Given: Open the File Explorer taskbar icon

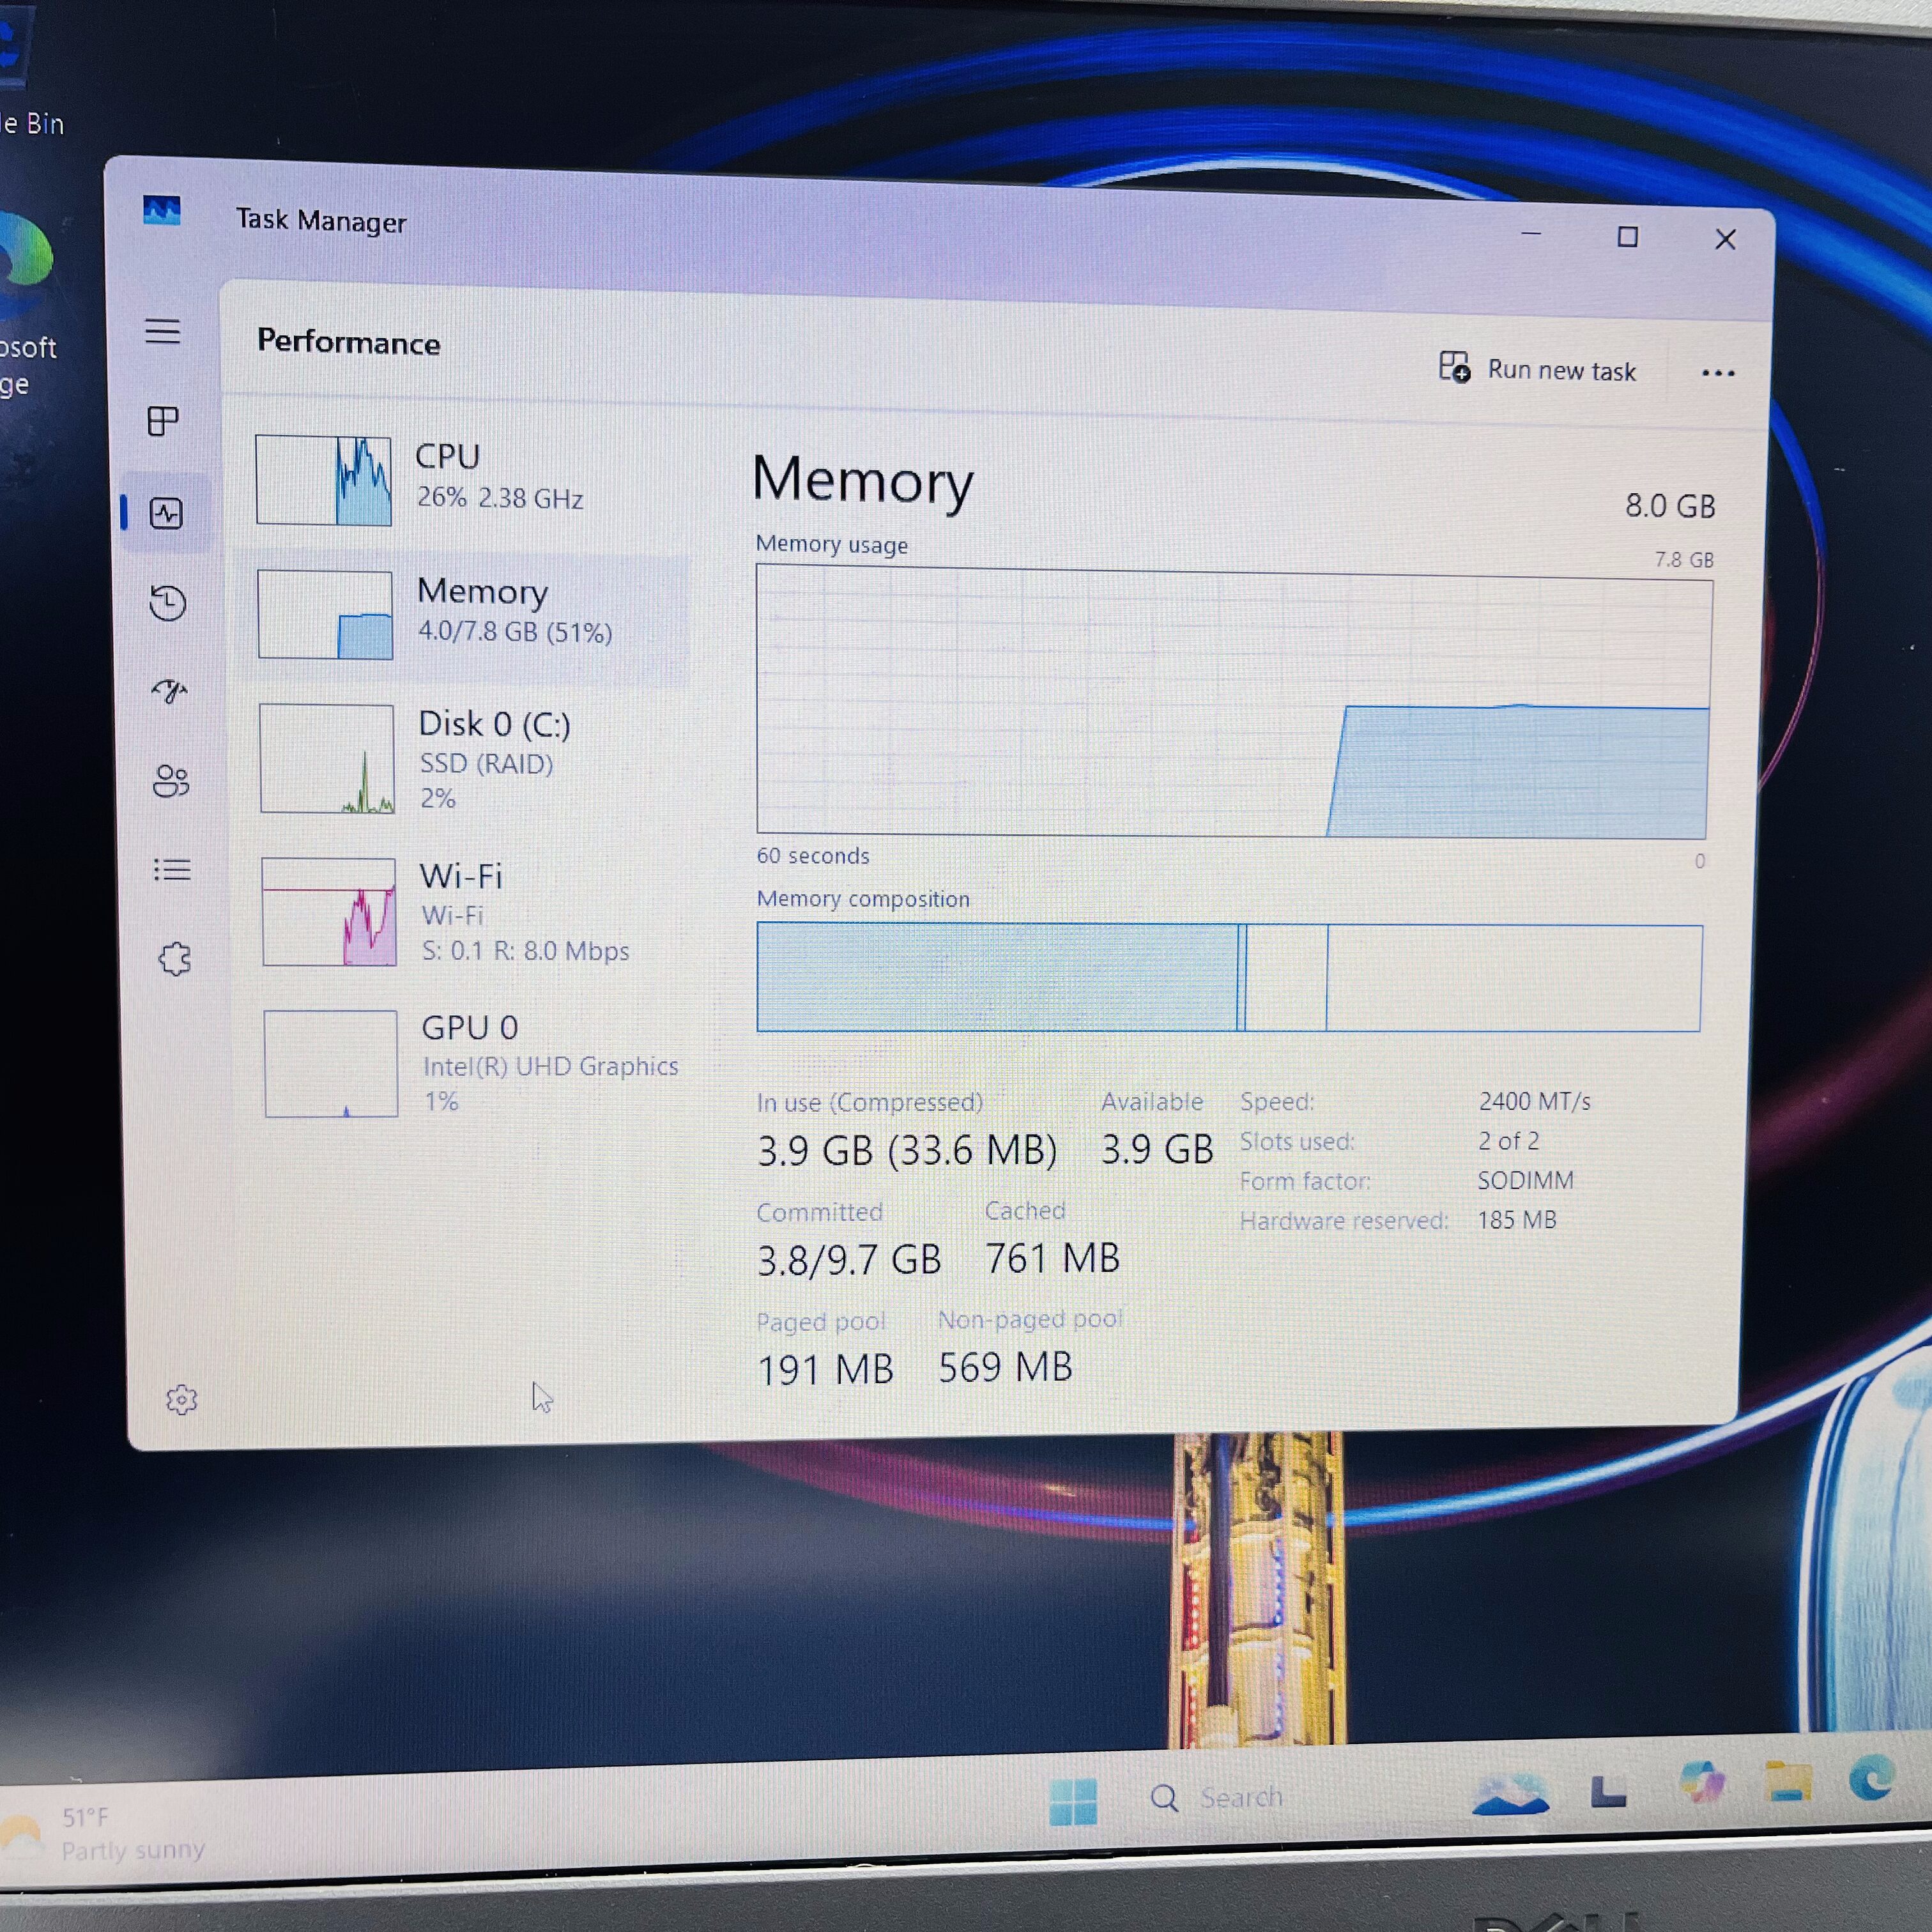Looking at the screenshot, I should (1789, 1783).
